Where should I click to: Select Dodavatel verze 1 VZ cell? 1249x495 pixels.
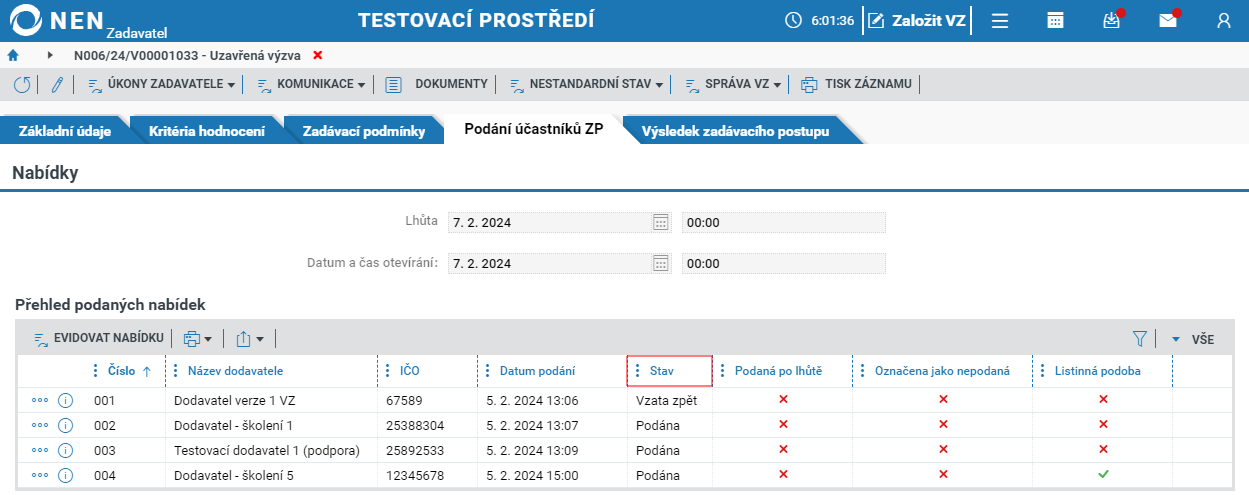pyautogui.click(x=271, y=400)
